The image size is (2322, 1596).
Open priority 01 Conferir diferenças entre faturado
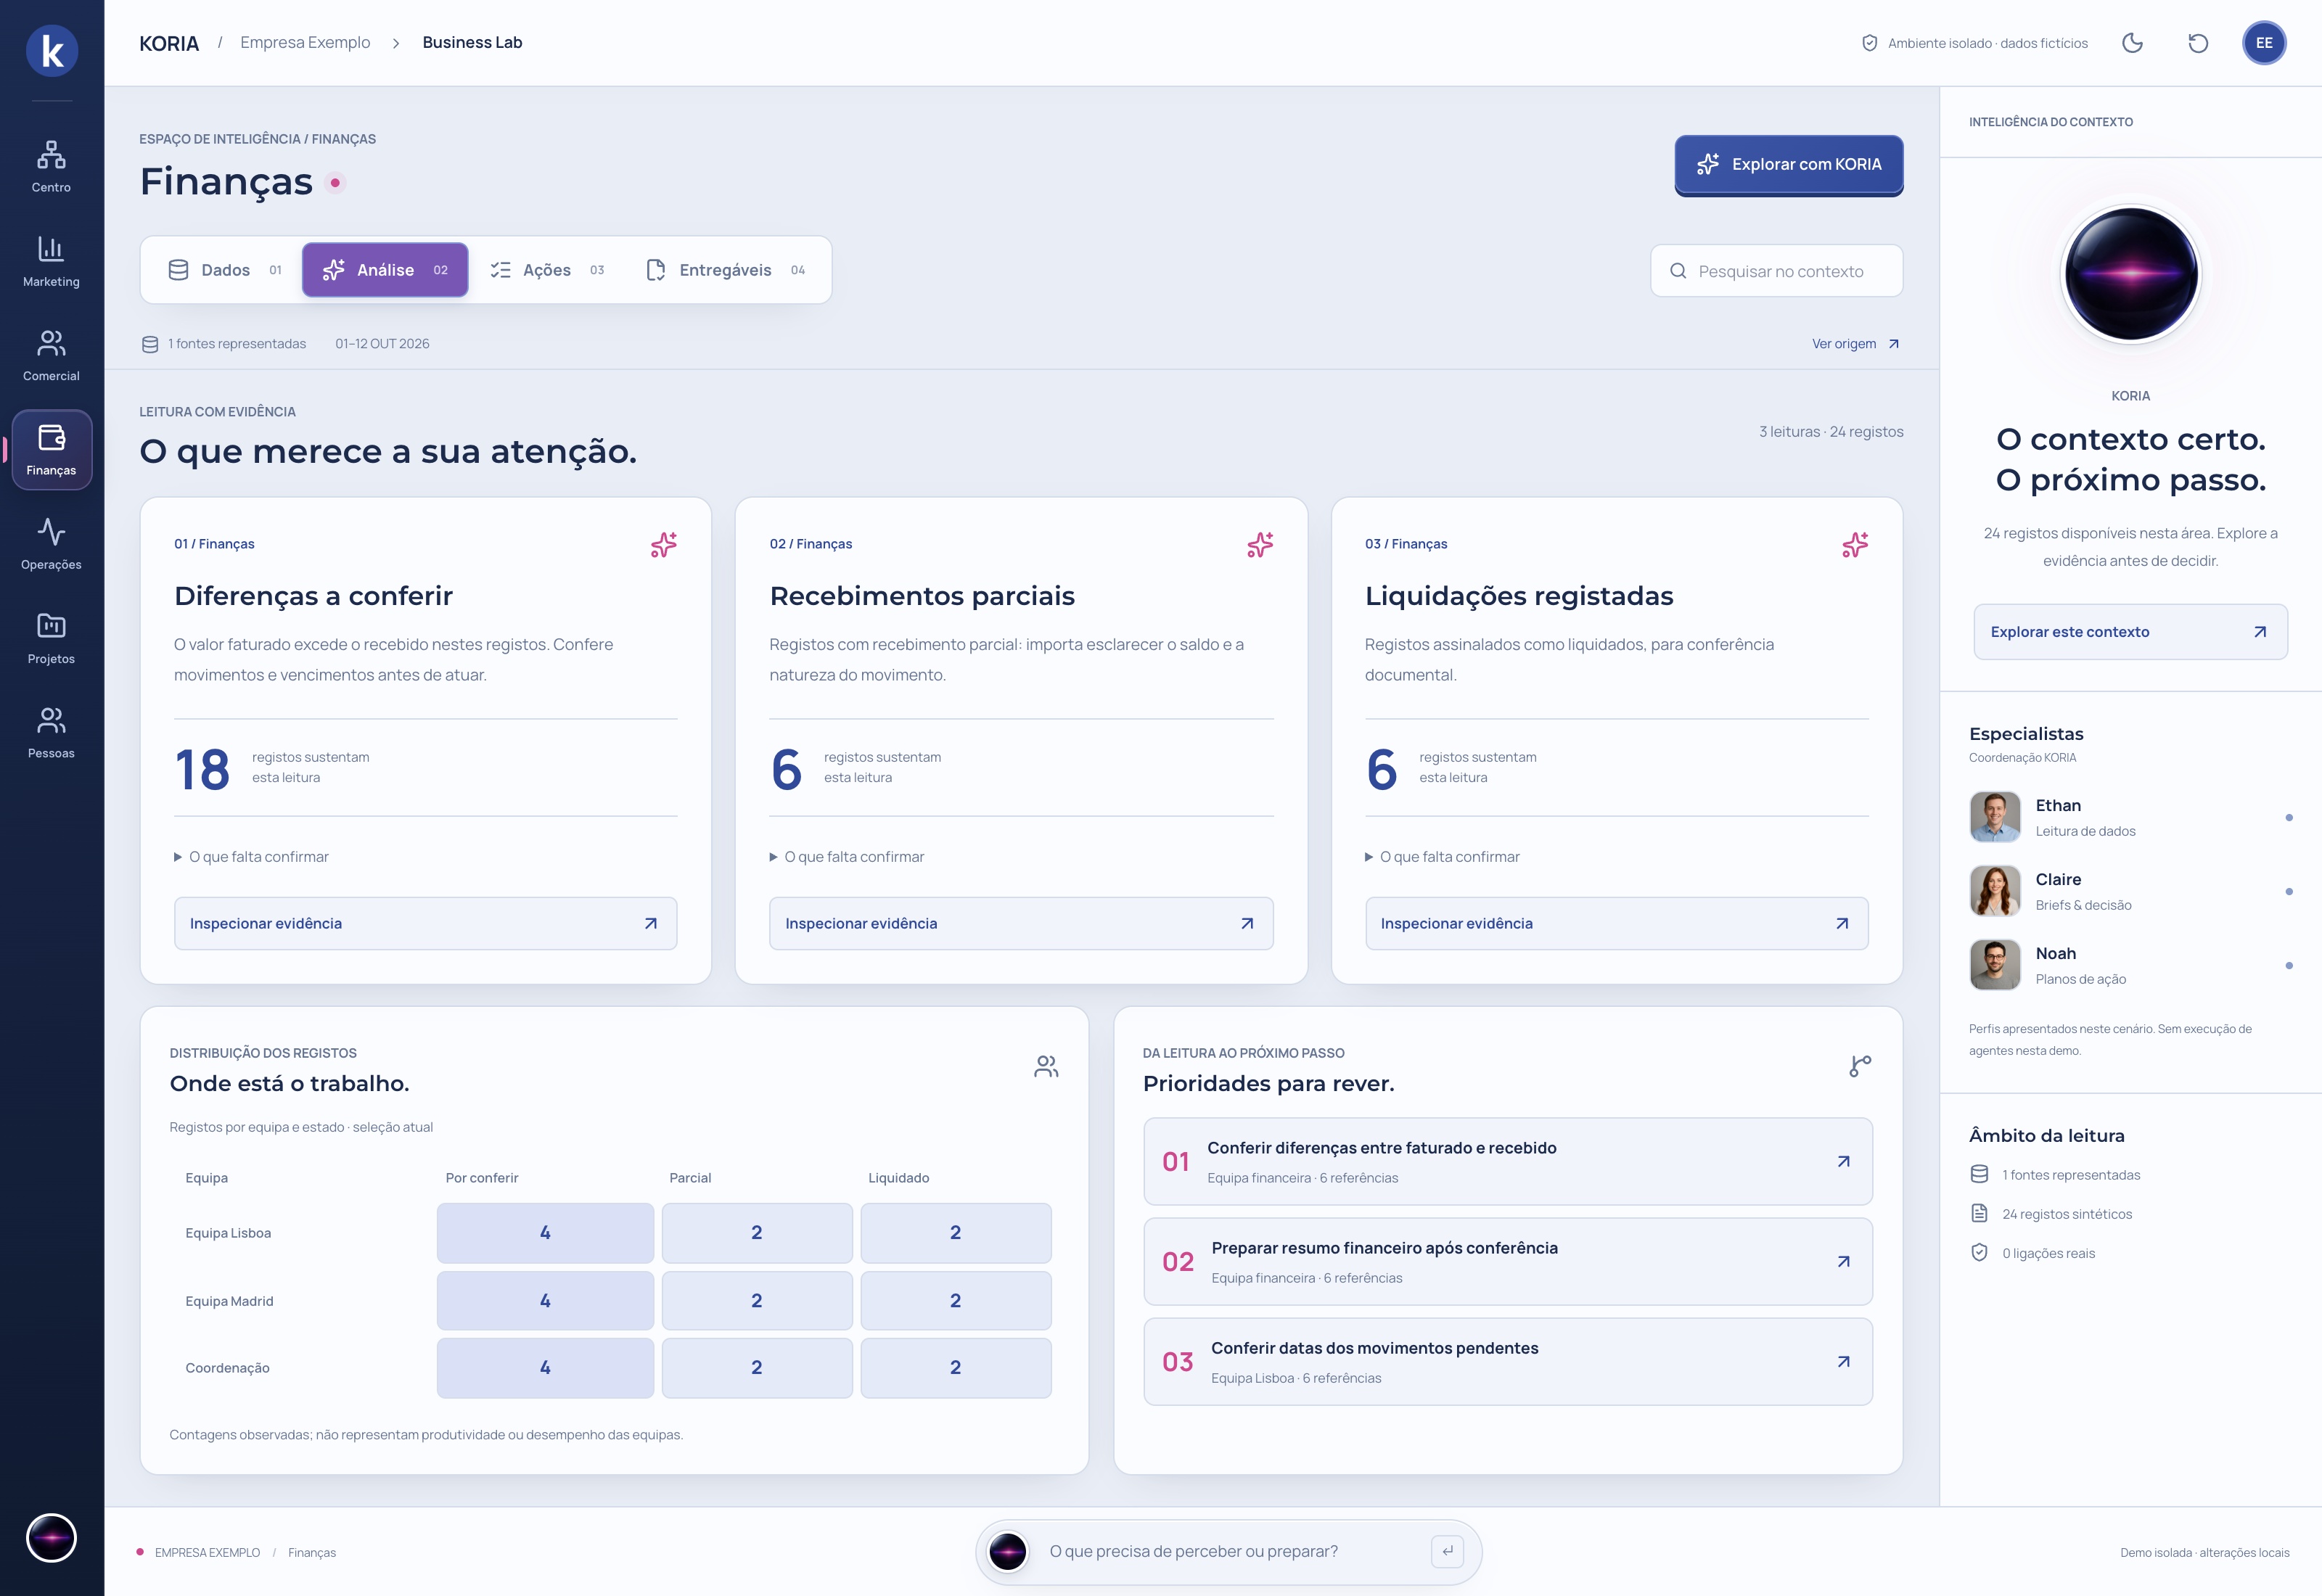click(1508, 1161)
